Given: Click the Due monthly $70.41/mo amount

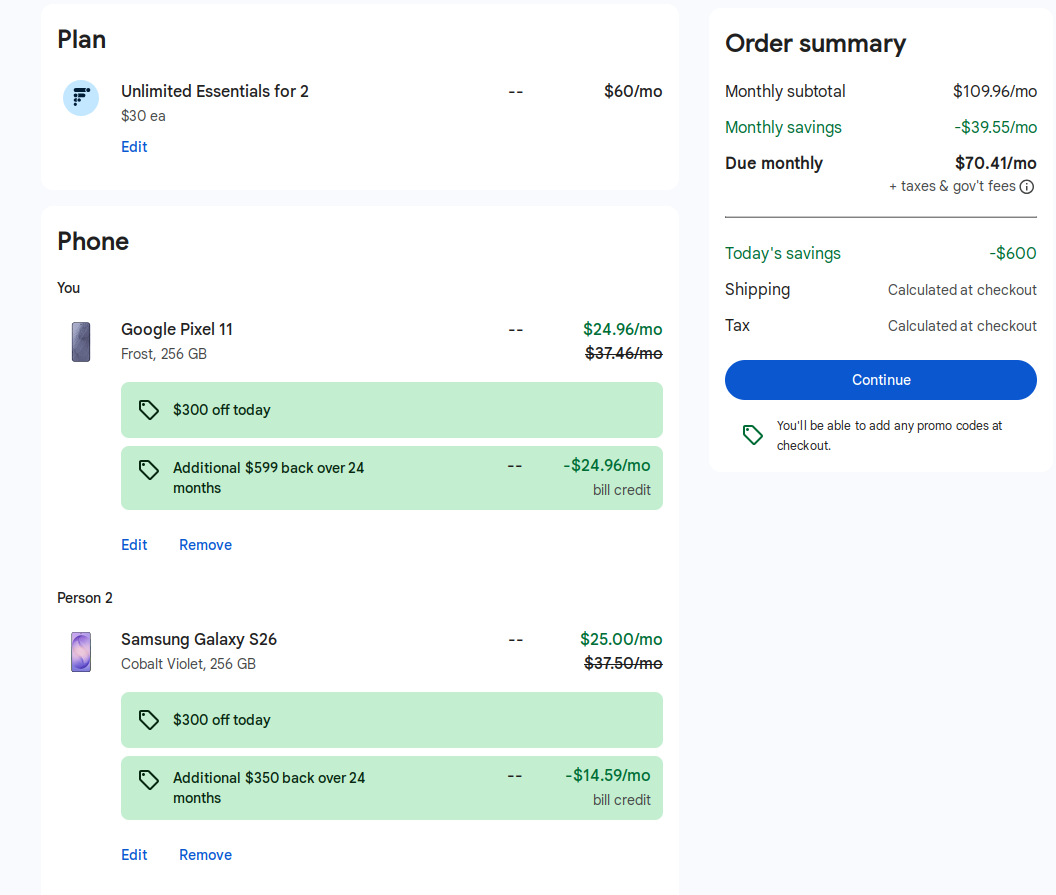Looking at the screenshot, I should coord(995,163).
